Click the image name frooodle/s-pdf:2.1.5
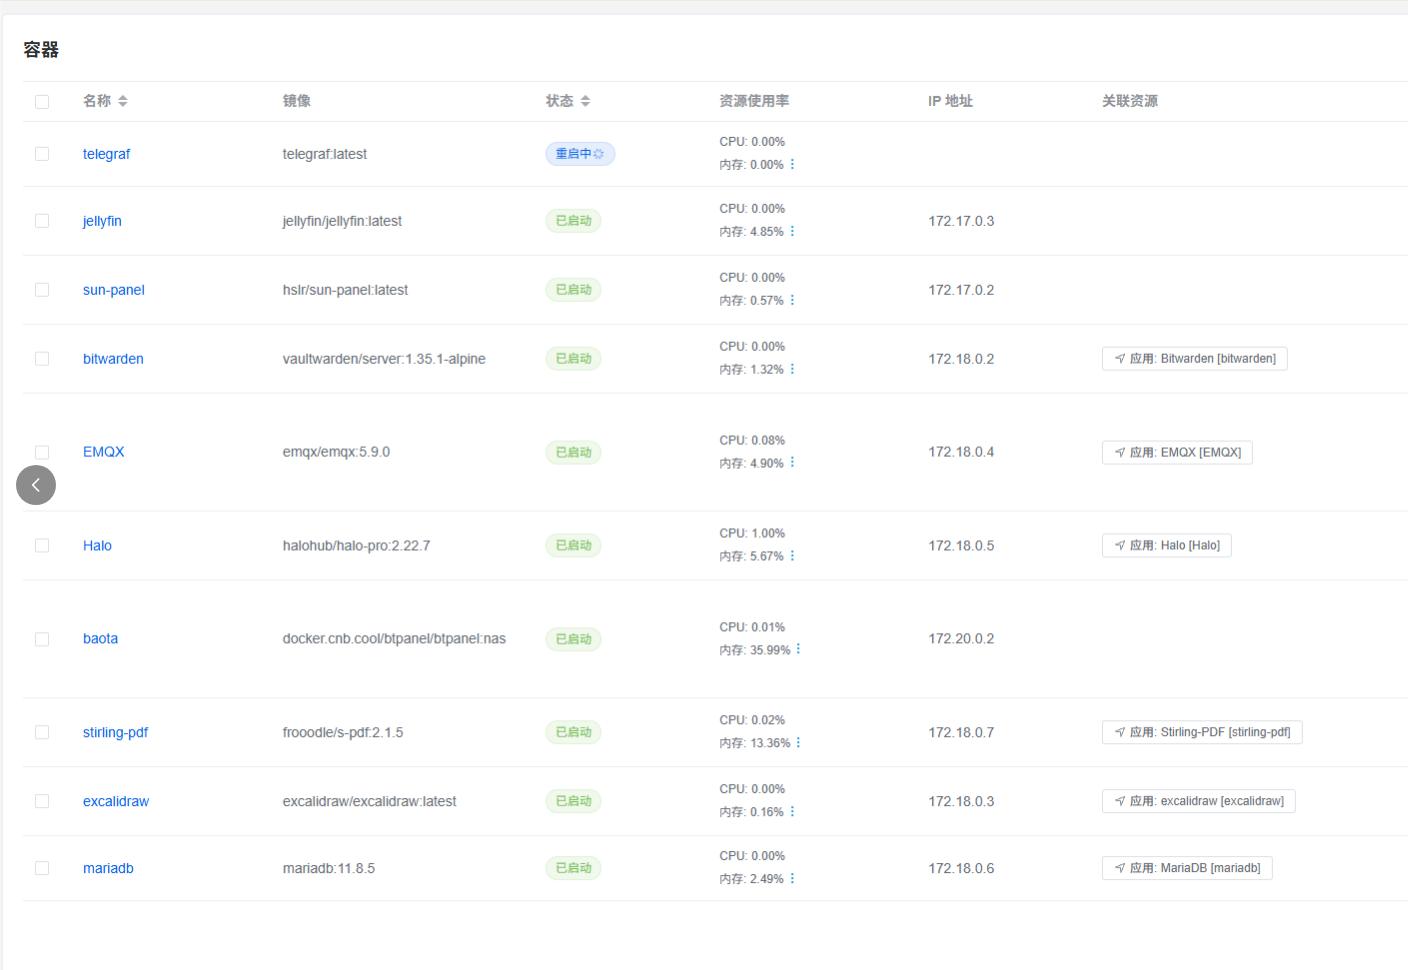 (343, 732)
